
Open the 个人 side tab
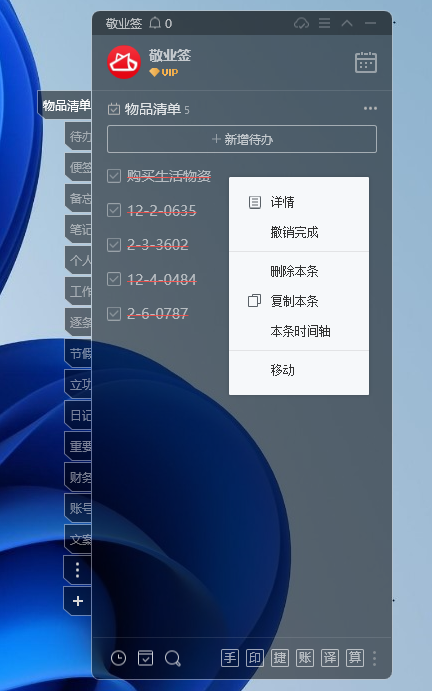coord(78,260)
